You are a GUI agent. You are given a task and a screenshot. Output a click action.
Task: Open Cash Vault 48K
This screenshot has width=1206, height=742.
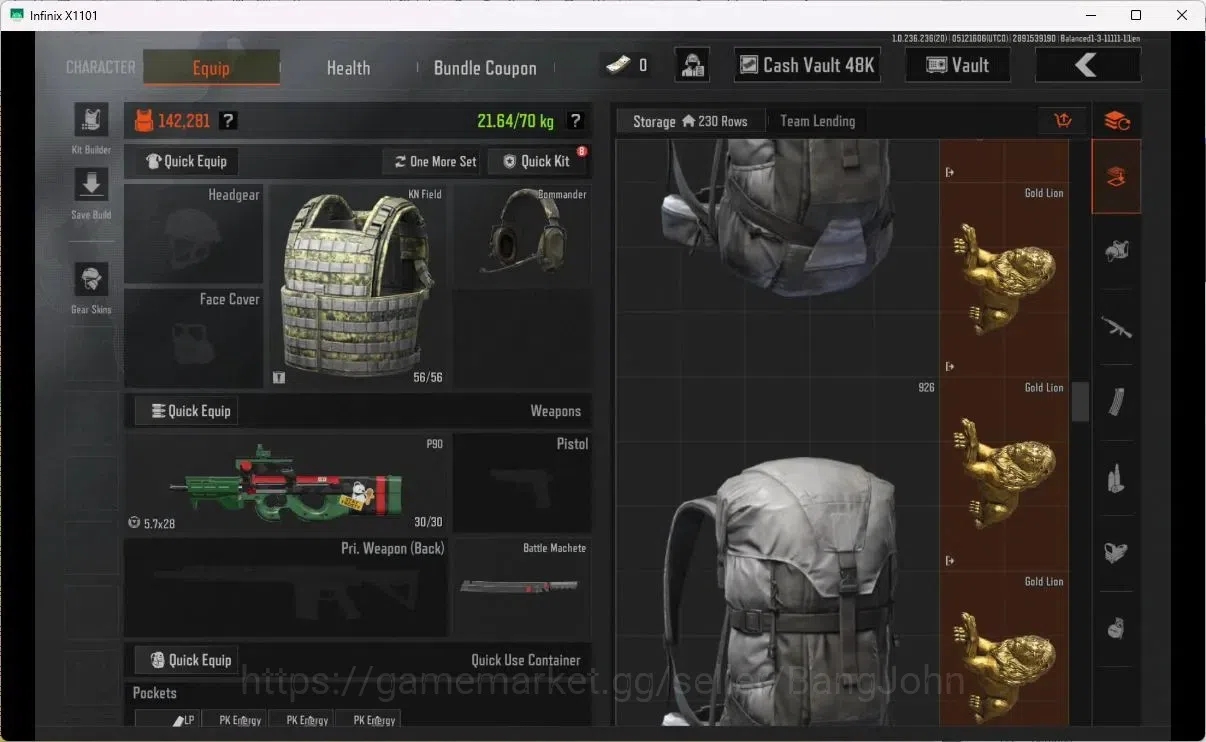pos(806,65)
